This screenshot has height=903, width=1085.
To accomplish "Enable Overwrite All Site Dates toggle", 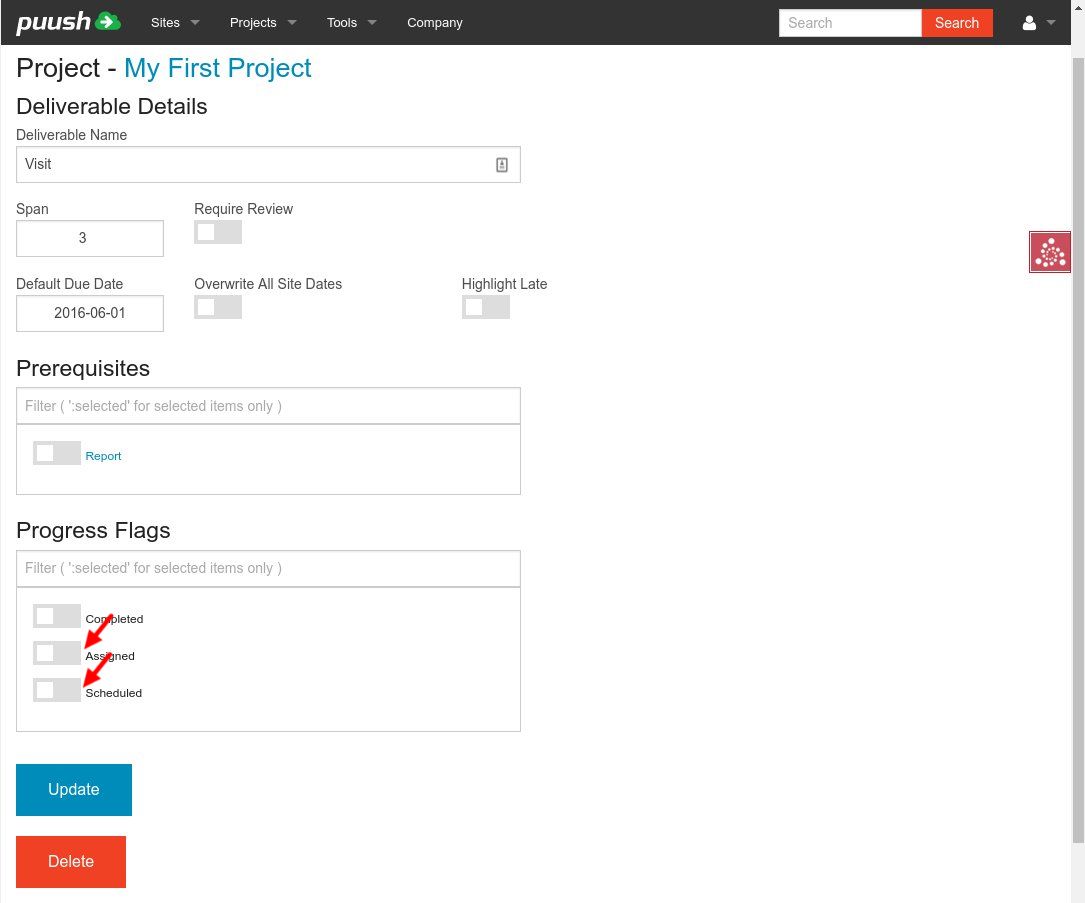I will 218,307.
